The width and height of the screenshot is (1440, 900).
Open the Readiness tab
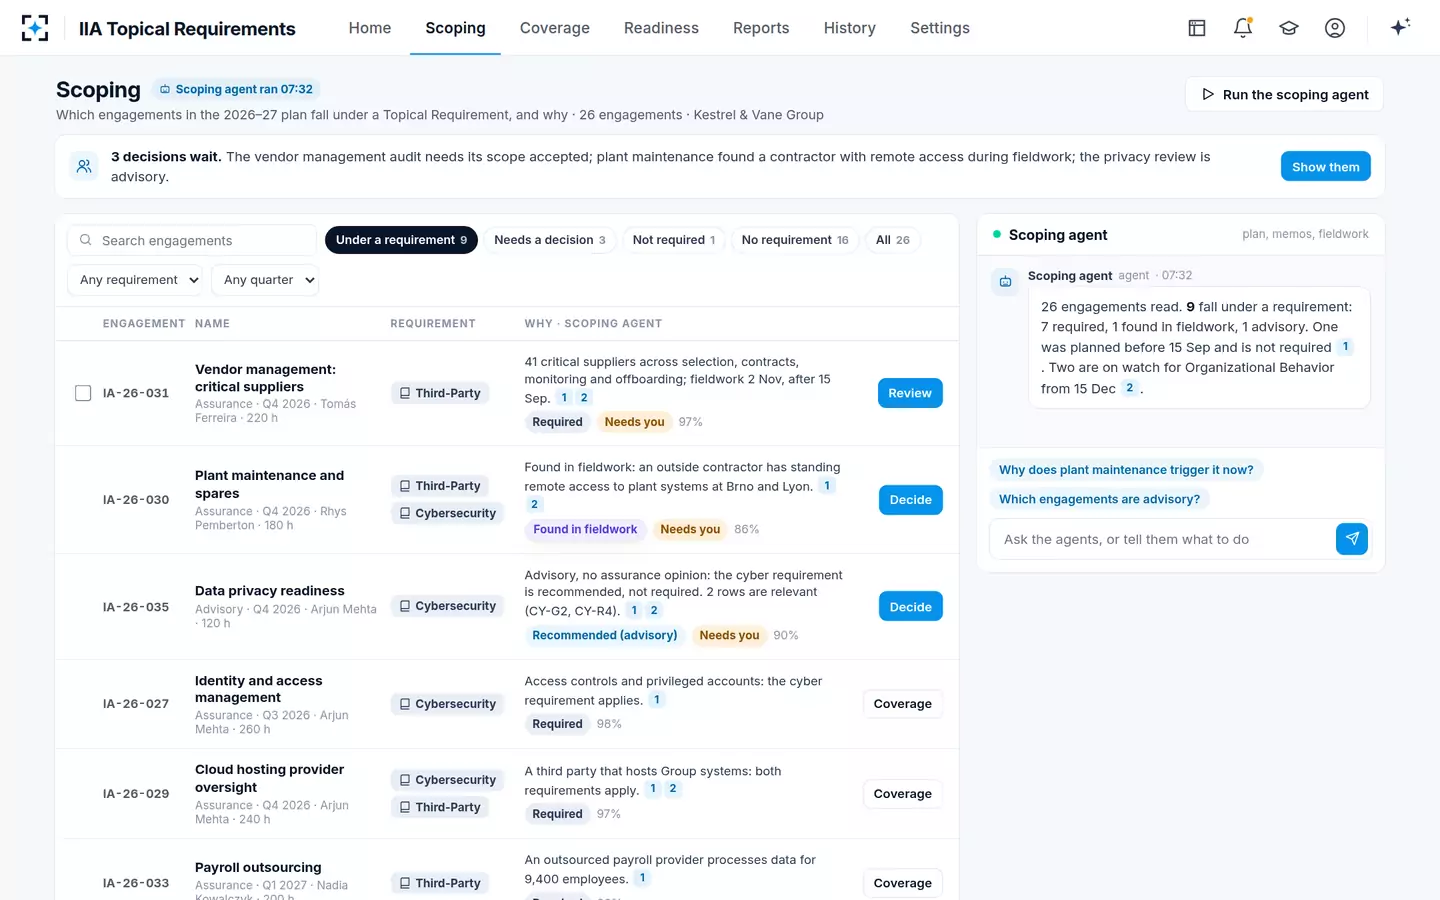661,28
